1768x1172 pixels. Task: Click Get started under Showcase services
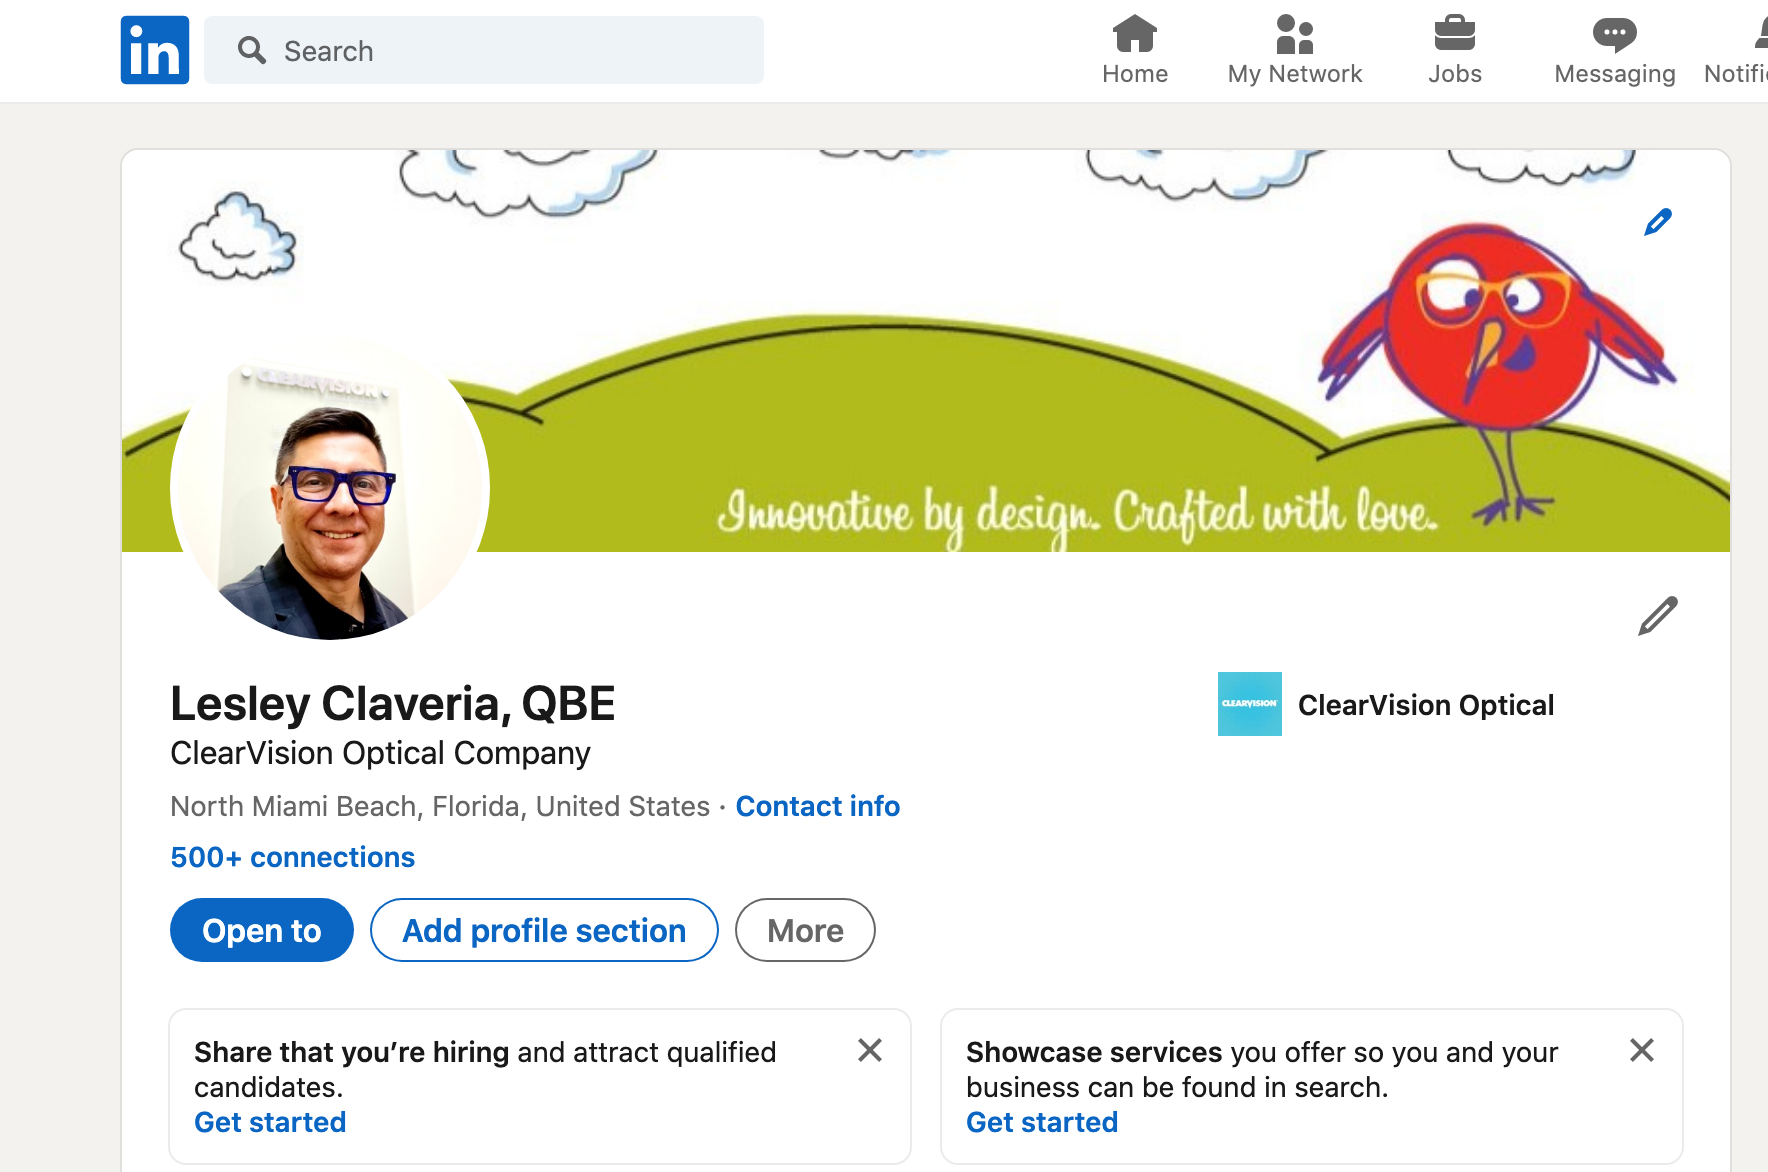pos(1042,1122)
